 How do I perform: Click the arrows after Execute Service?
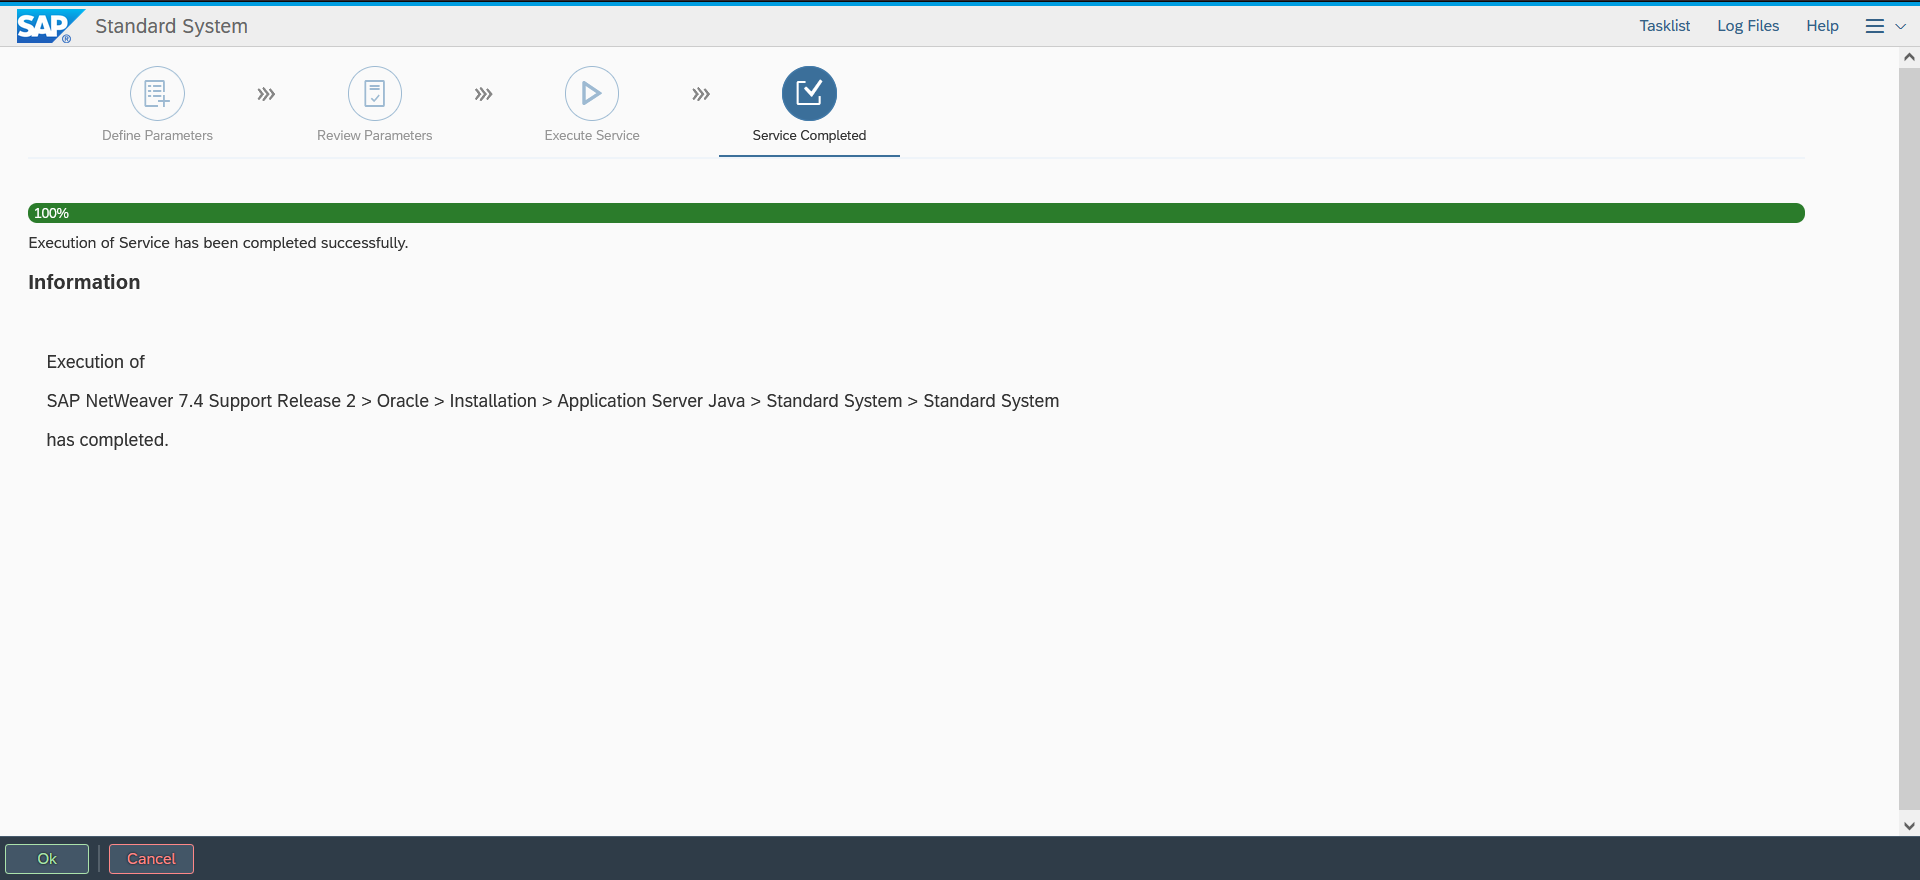[701, 94]
